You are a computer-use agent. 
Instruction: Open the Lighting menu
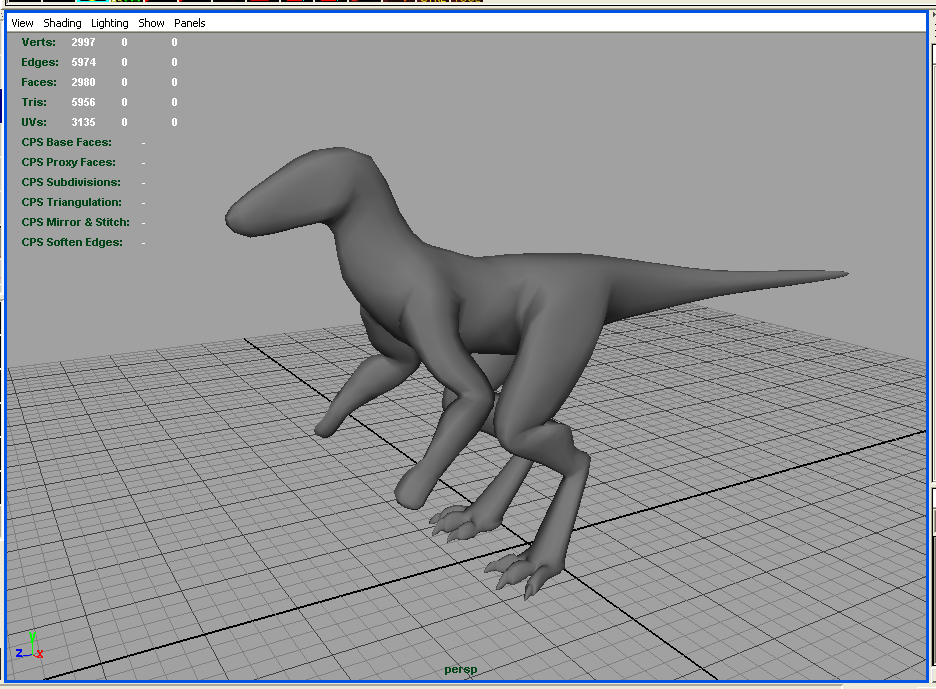(109, 23)
